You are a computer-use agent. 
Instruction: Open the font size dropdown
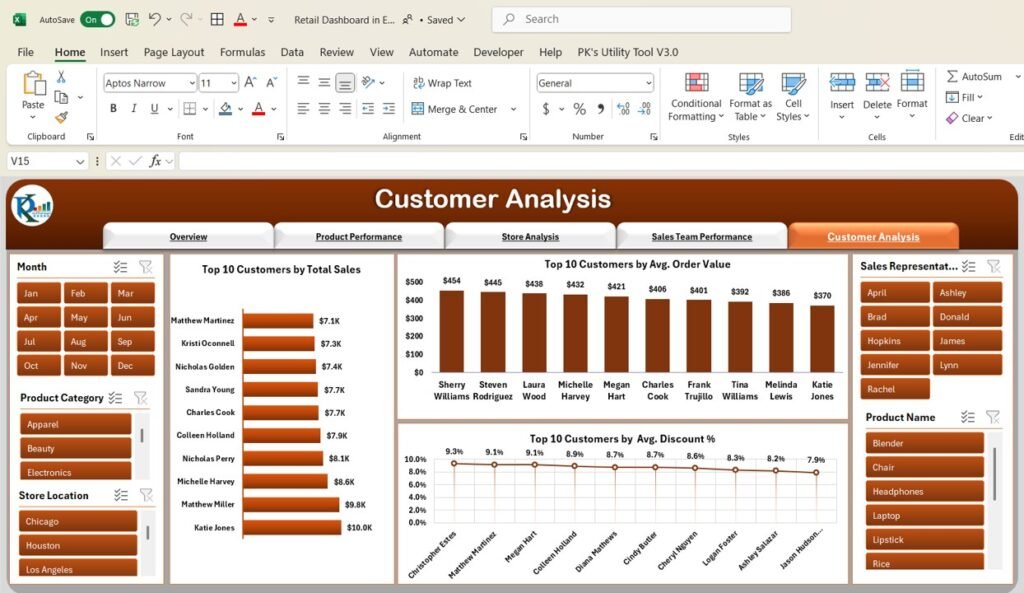(x=234, y=82)
